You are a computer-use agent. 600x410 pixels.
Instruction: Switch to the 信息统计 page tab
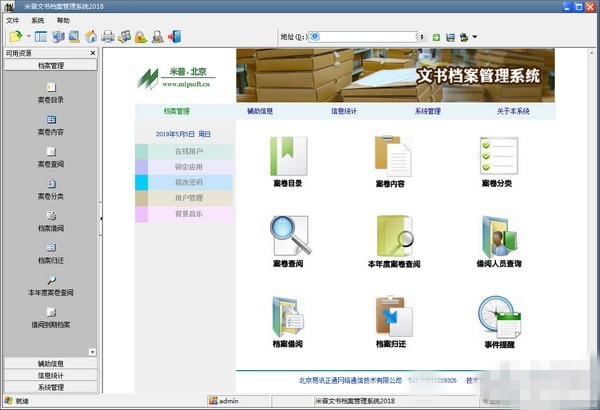click(x=344, y=111)
